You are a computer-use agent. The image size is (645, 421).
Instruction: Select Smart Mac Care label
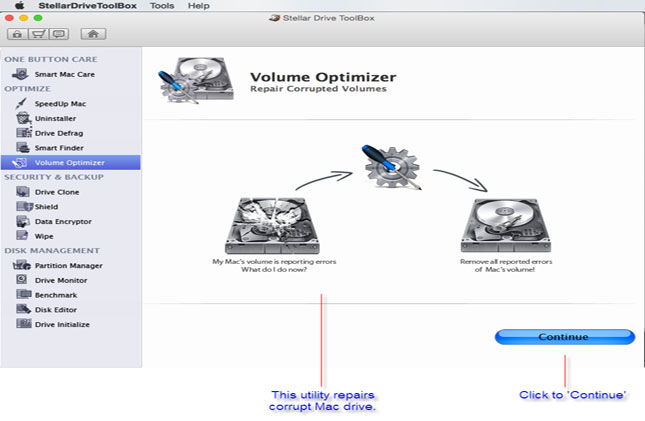click(x=65, y=74)
